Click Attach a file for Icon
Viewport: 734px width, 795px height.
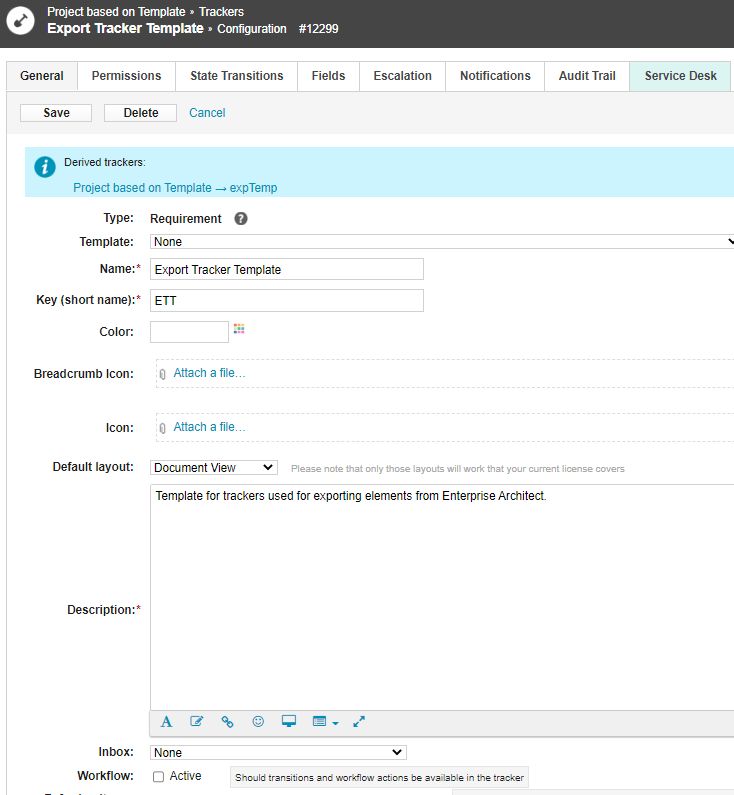click(209, 427)
